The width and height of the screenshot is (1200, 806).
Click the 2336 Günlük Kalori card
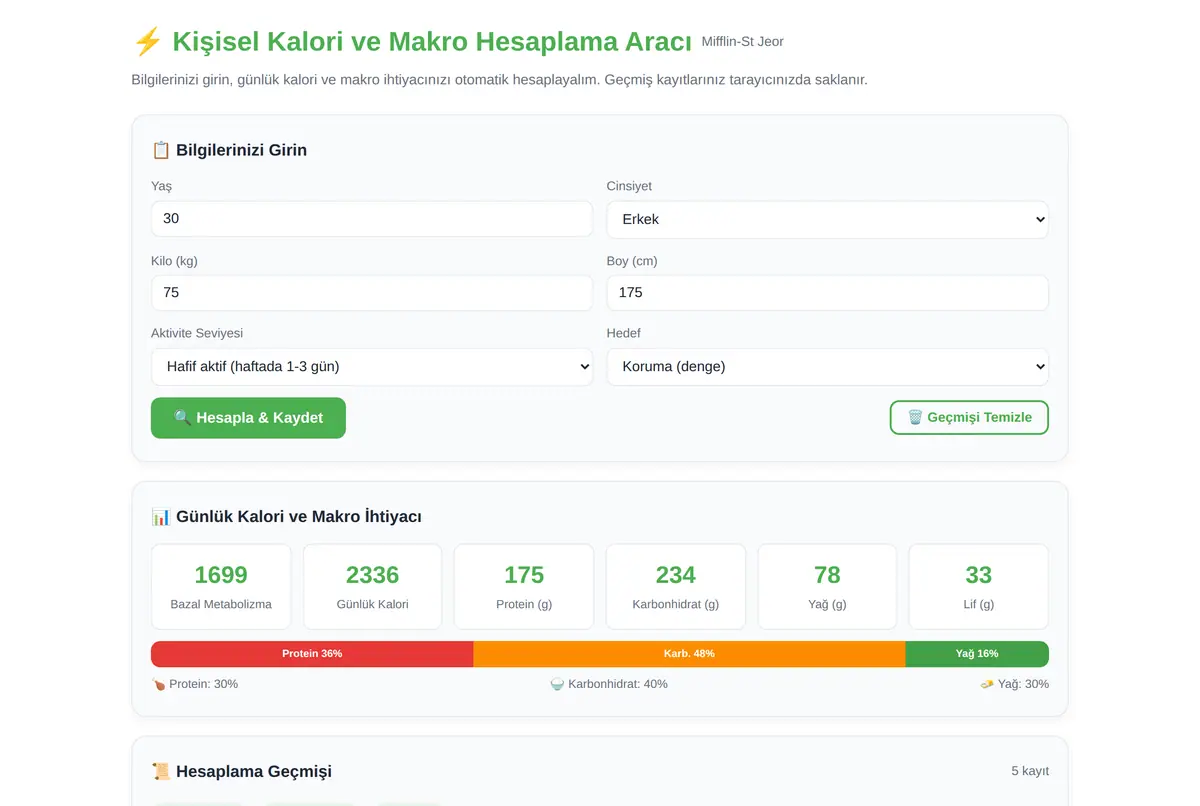pos(372,587)
